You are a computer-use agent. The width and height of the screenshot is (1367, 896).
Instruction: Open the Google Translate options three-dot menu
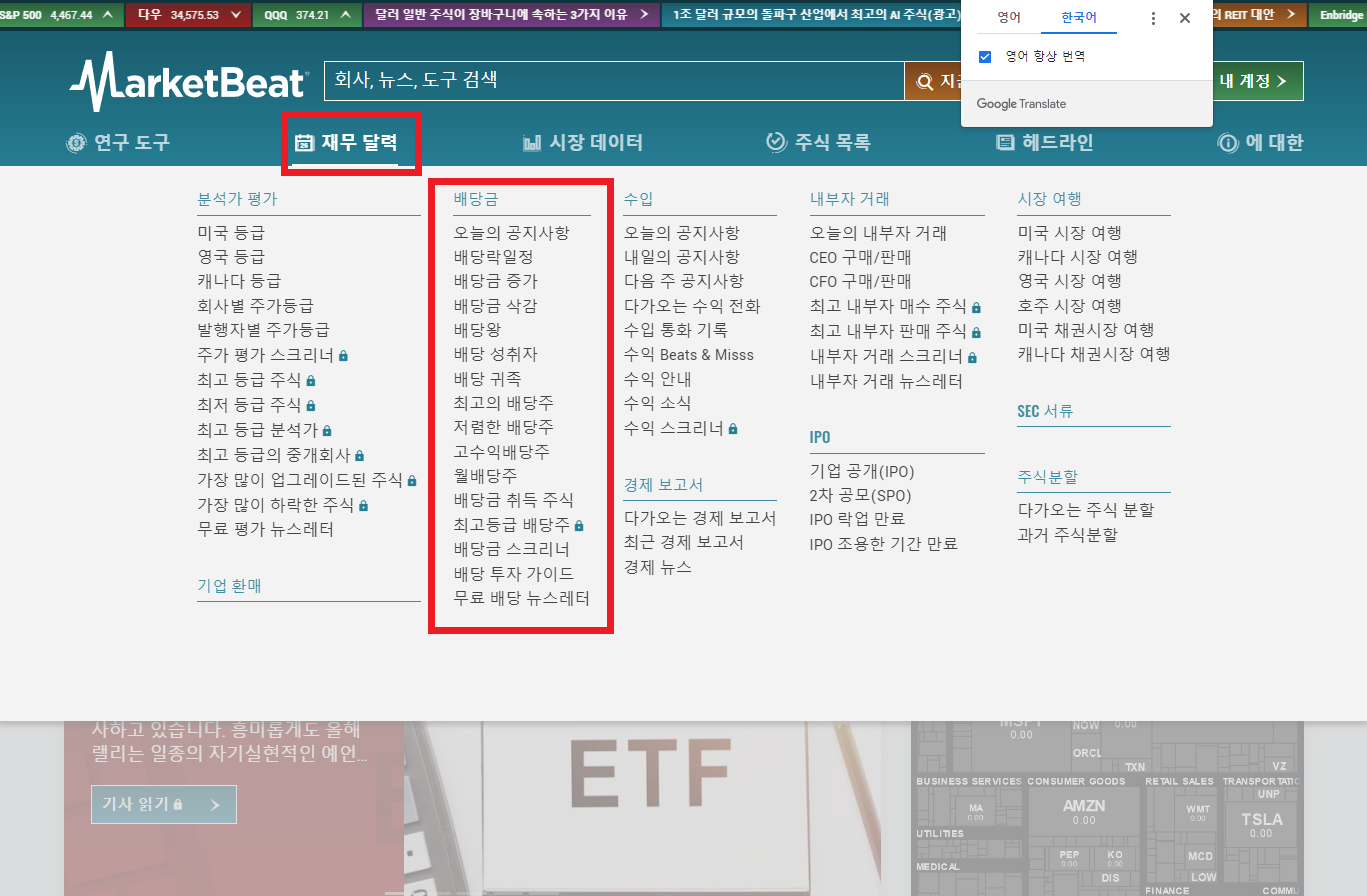click(x=1153, y=17)
